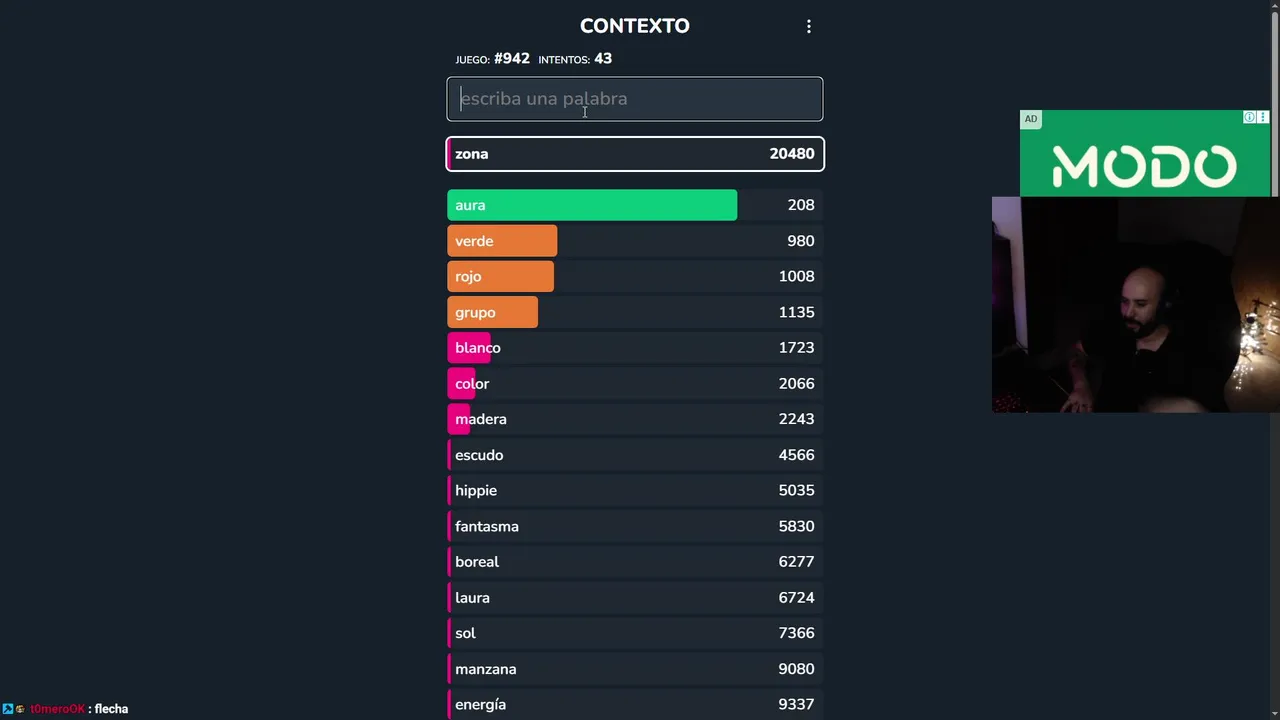The image size is (1280, 720).
Task: Click the 'fantasma' guess entry
Action: tap(635, 526)
